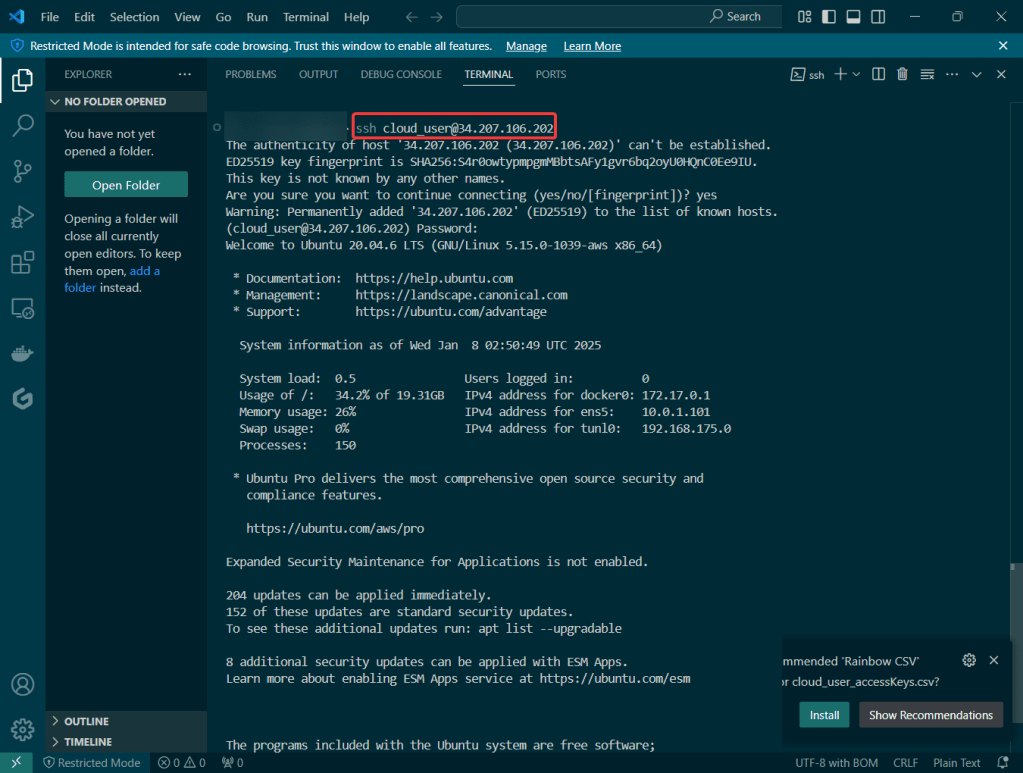This screenshot has width=1023, height=773.
Task: Toggle the secondary side bar layout
Action: pyautogui.click(x=877, y=16)
